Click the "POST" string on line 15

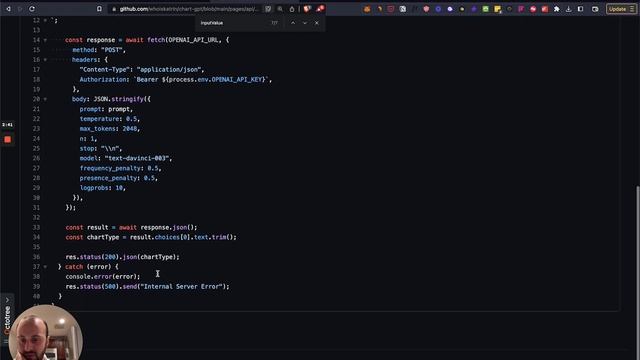111,50
